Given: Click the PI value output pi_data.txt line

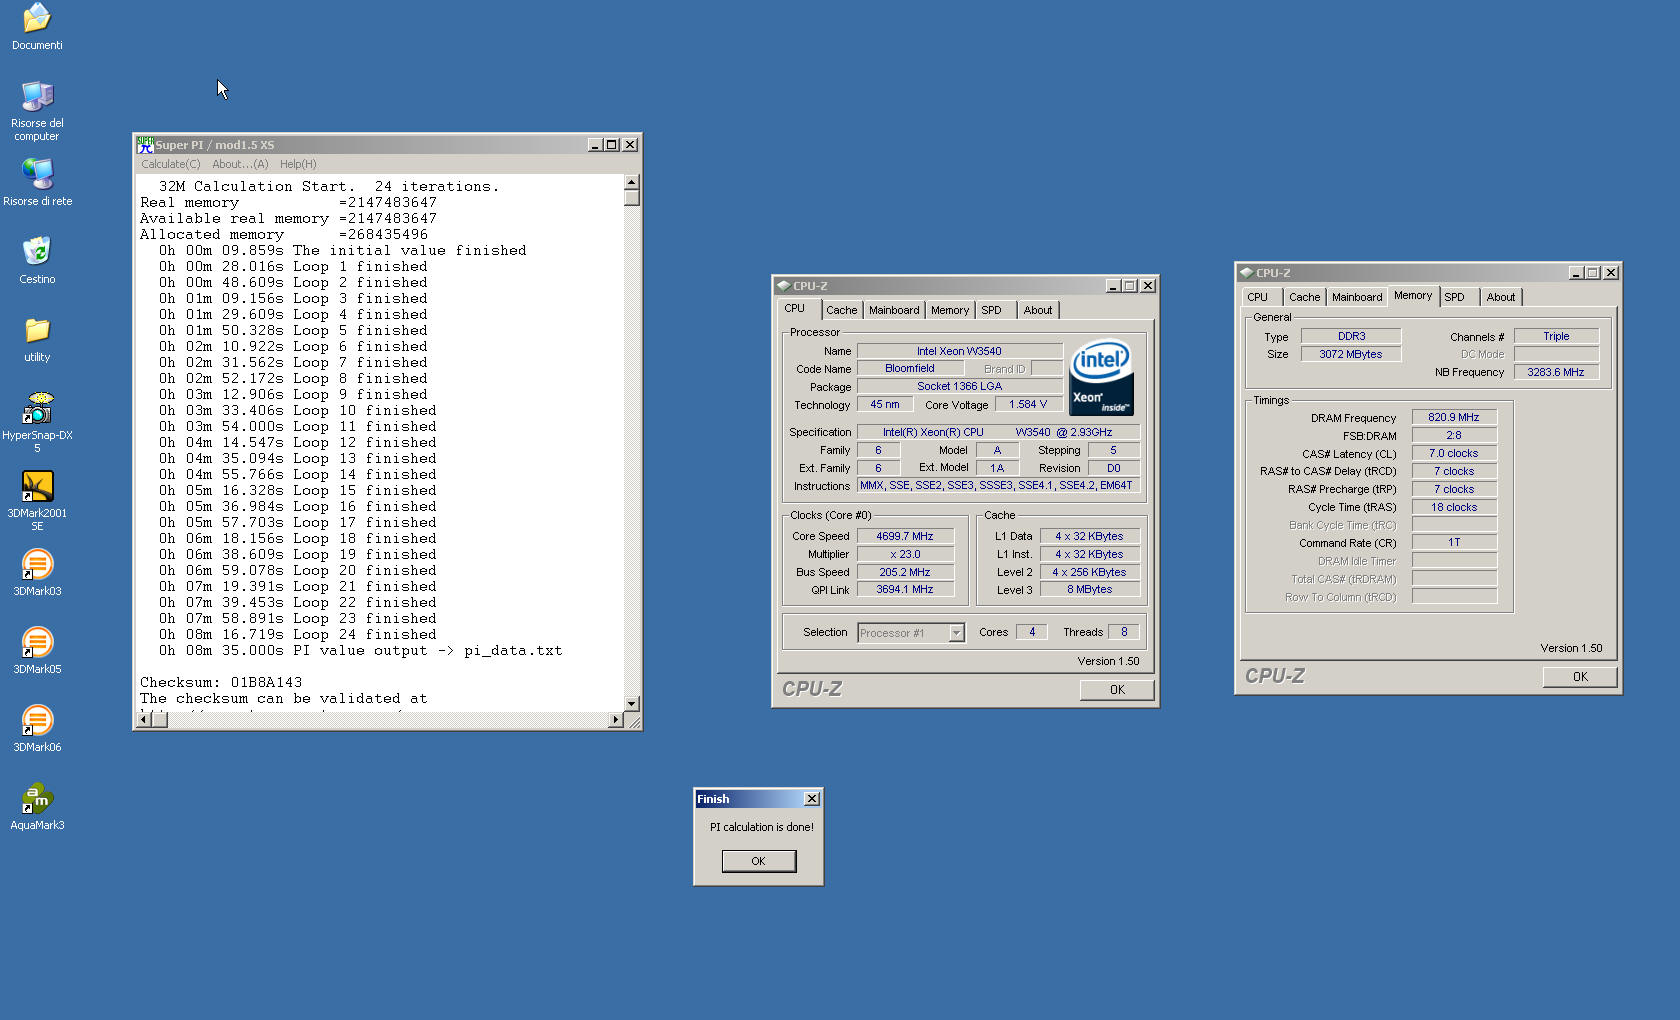Looking at the screenshot, I should 360,651.
